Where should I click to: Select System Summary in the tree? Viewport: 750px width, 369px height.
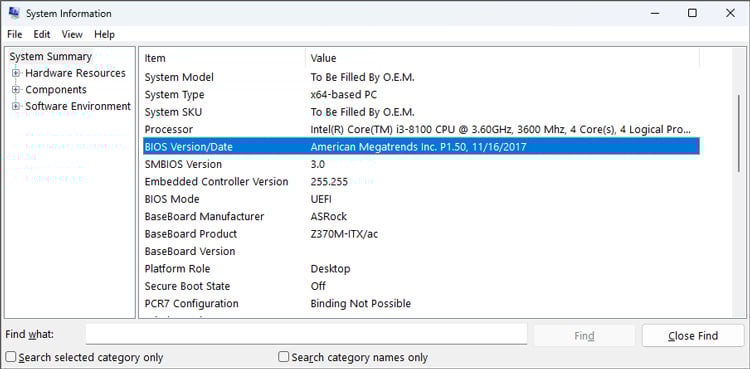point(50,56)
